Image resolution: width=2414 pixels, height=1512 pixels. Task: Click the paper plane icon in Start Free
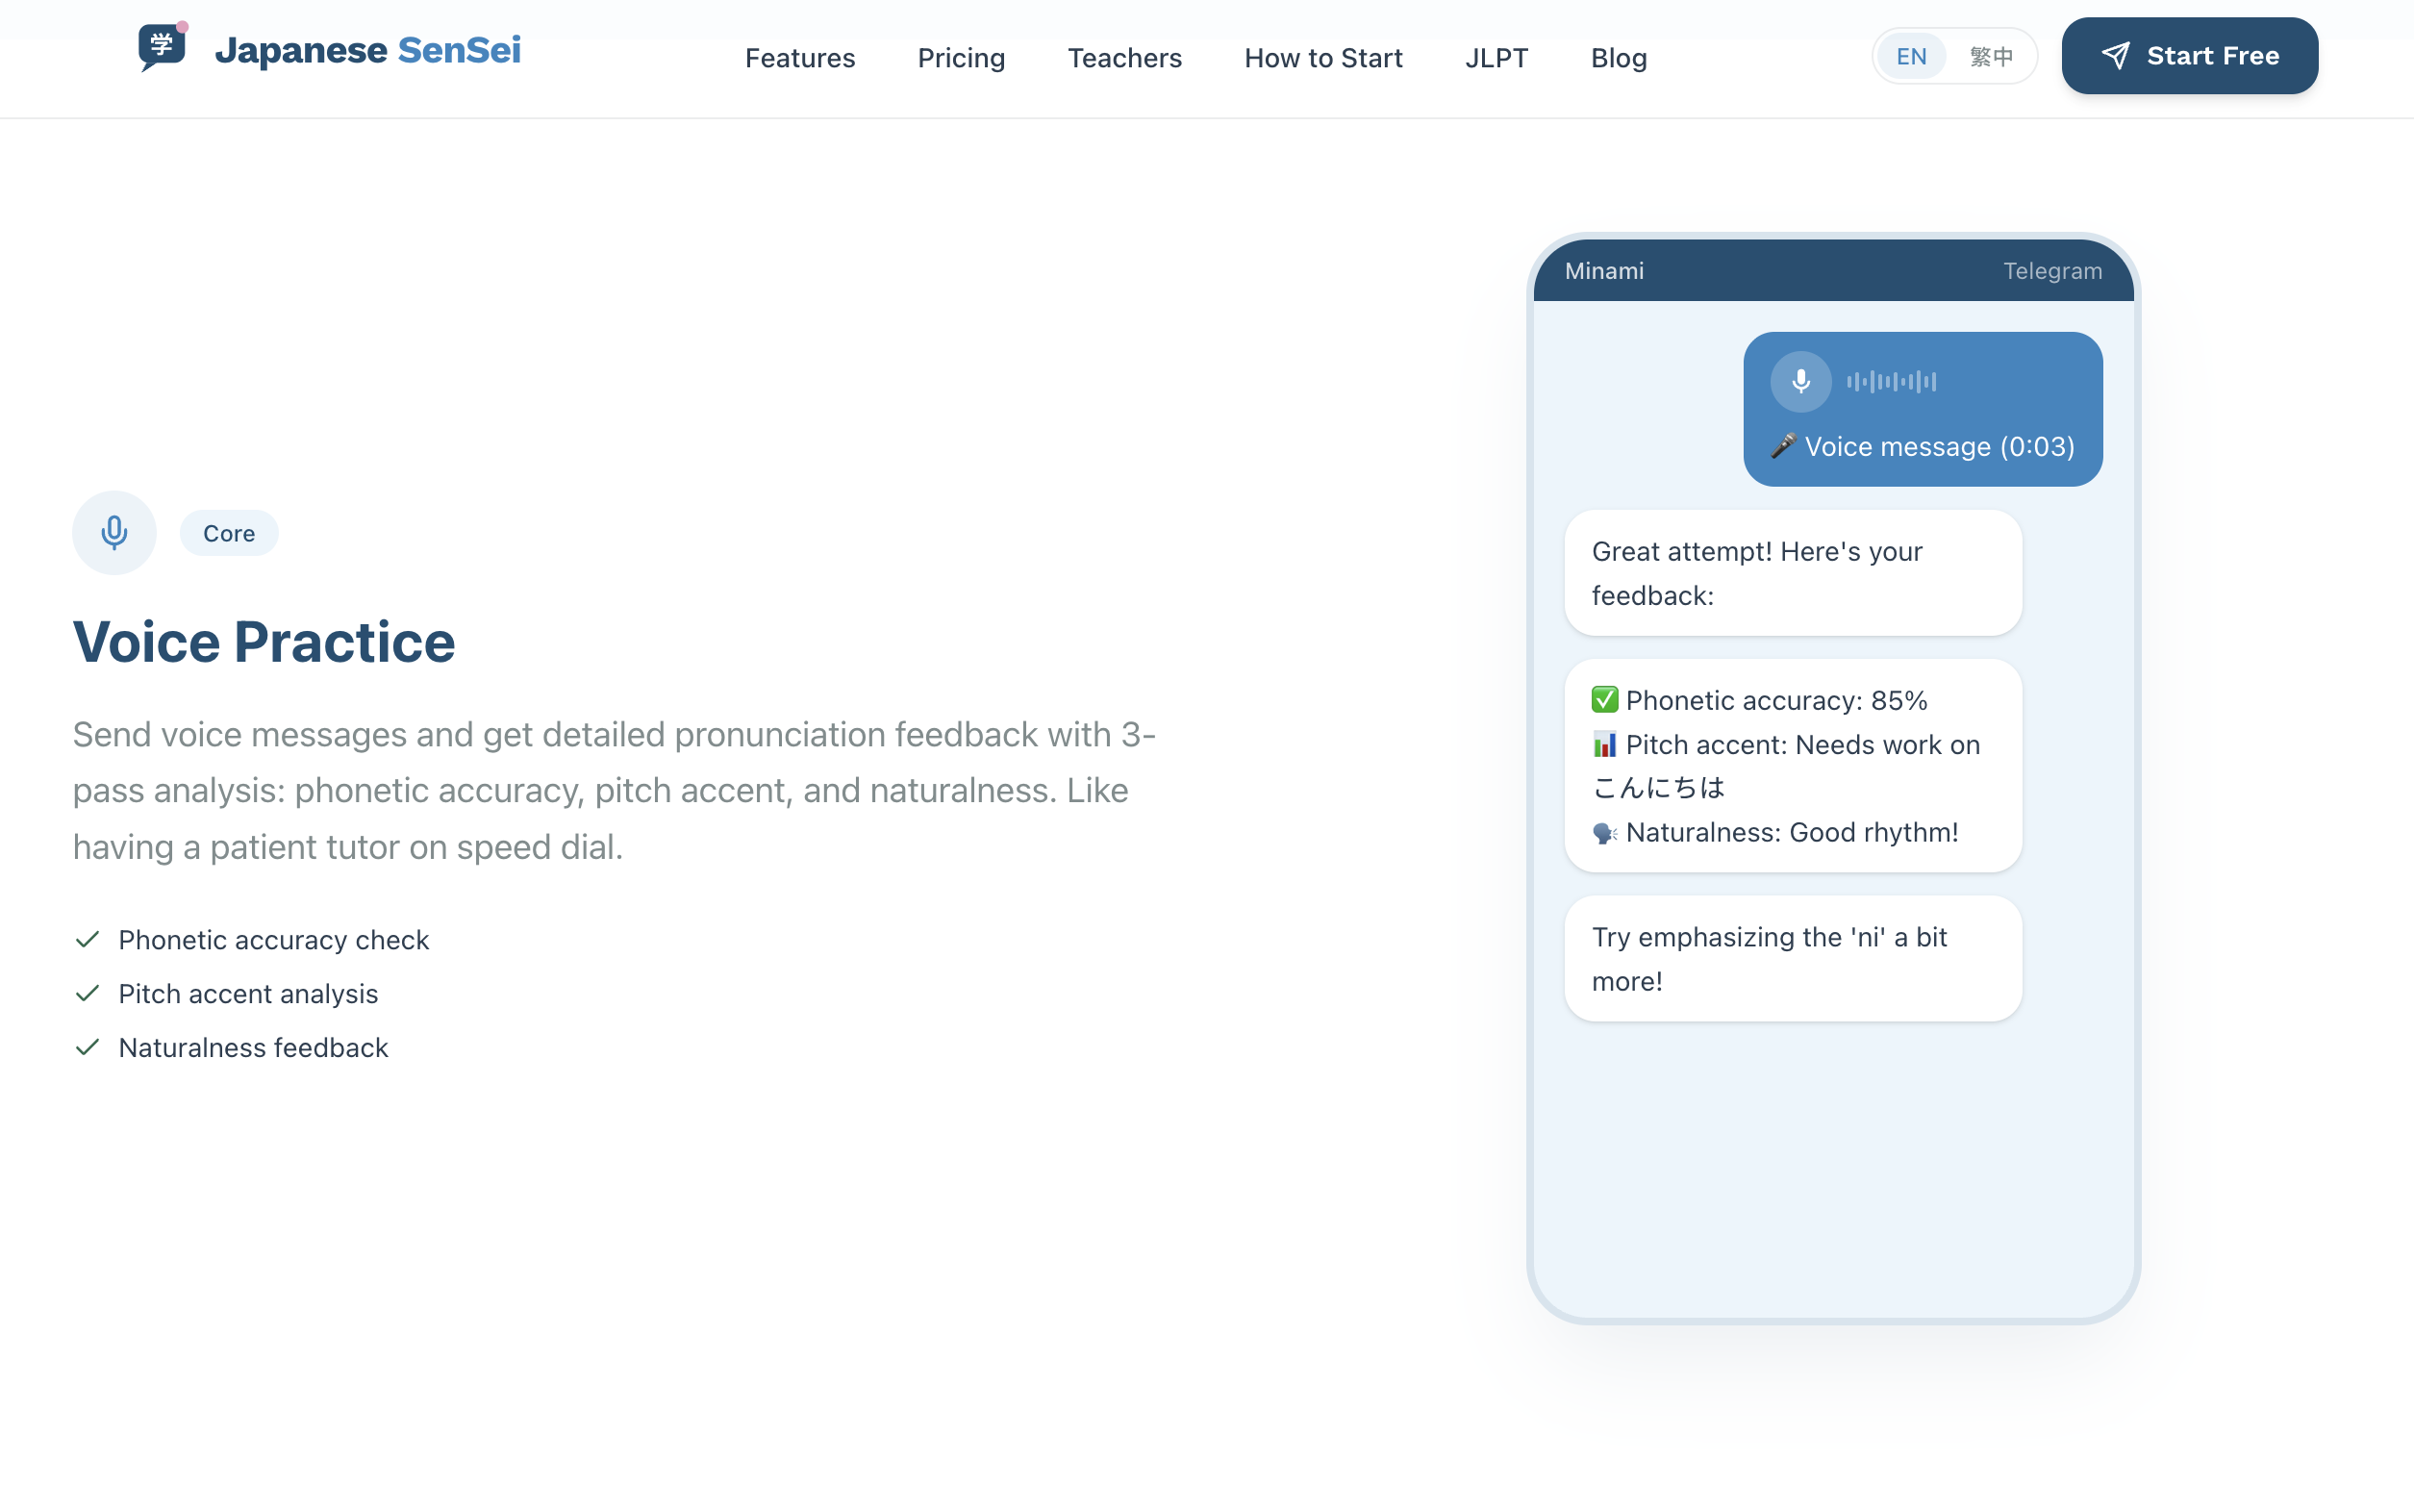[x=2117, y=55]
